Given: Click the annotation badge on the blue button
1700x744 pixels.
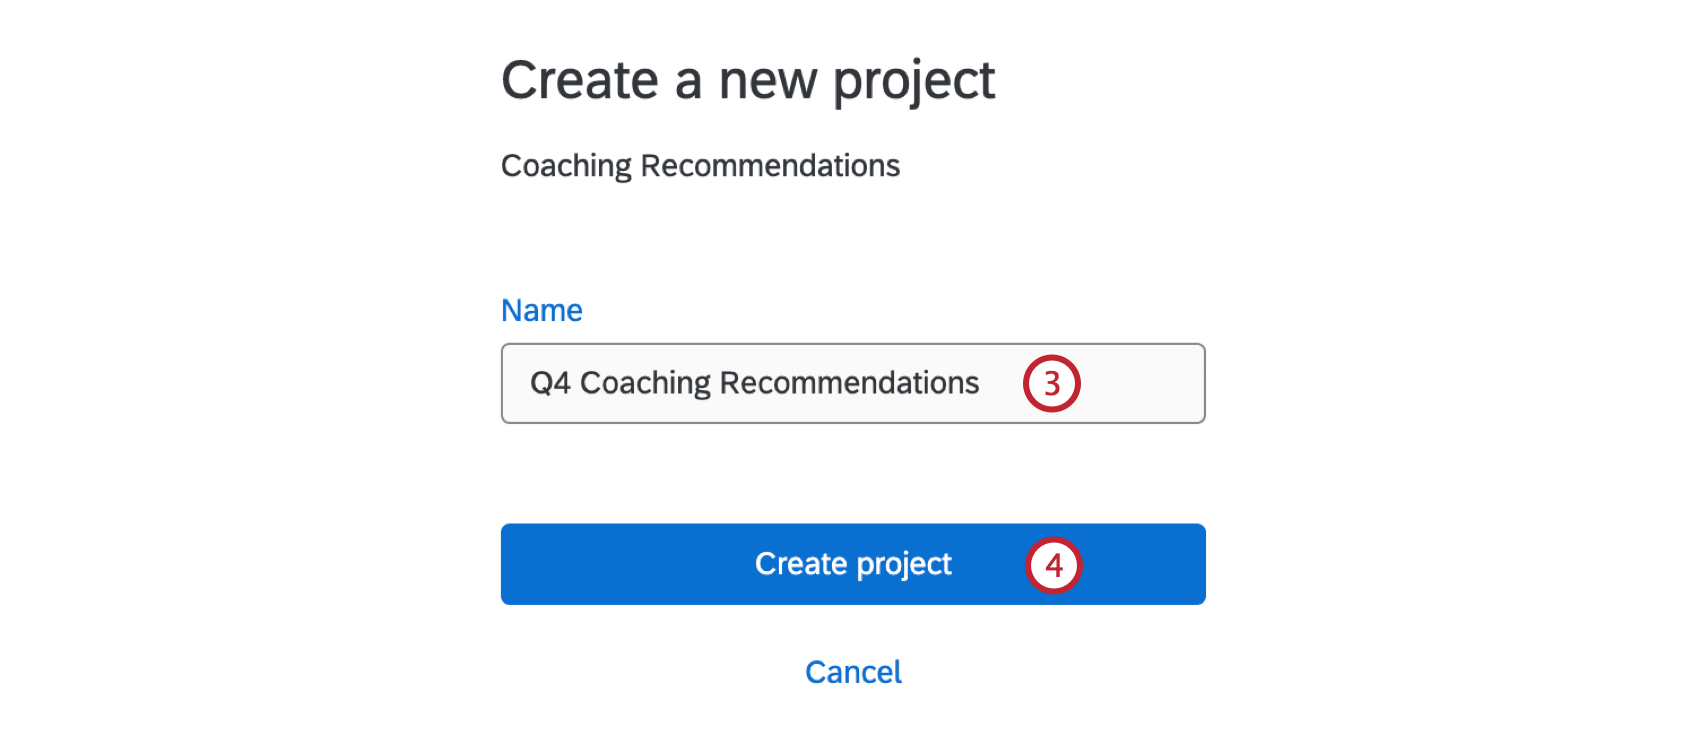Looking at the screenshot, I should (1053, 564).
